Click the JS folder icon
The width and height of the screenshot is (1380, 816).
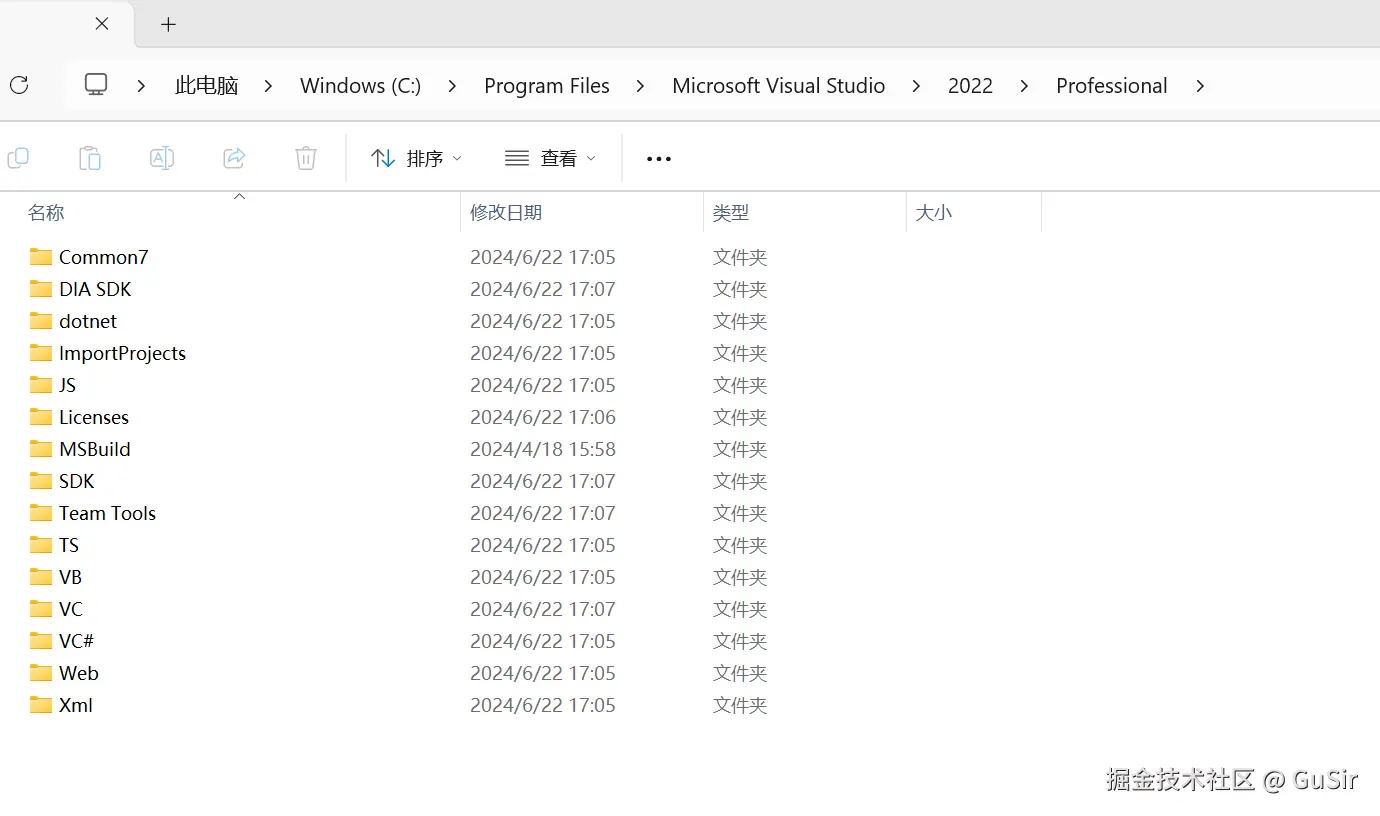coord(41,385)
